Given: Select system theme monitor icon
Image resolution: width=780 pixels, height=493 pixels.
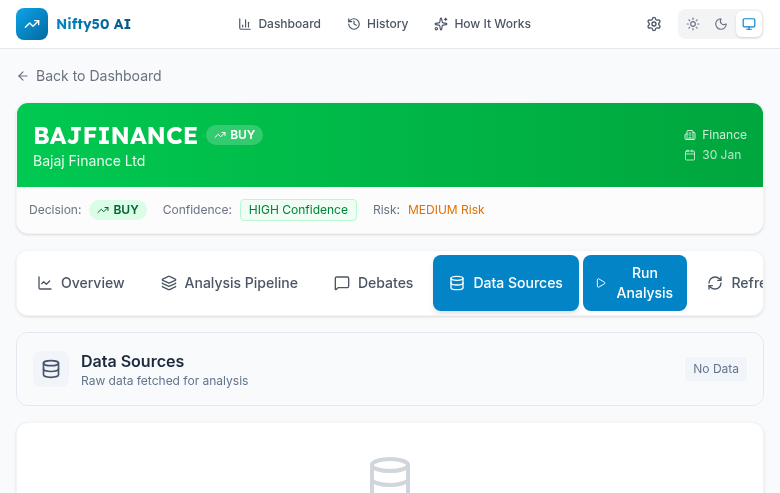Looking at the screenshot, I should pos(748,24).
